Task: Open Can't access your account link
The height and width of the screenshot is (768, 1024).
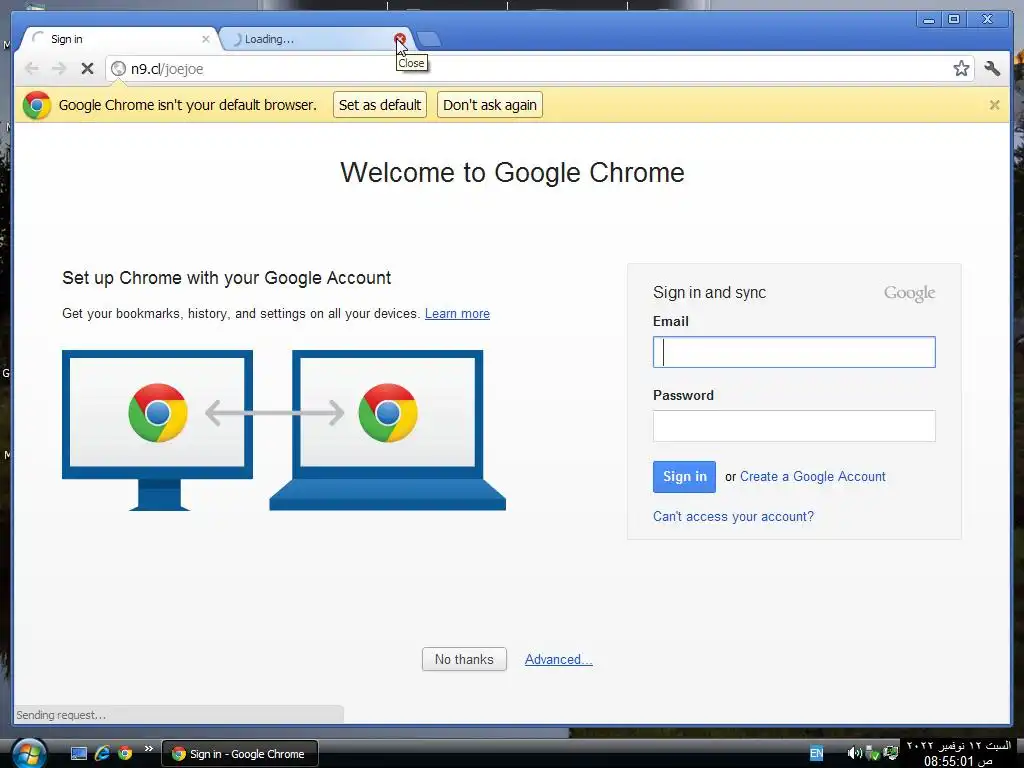Action: click(733, 517)
